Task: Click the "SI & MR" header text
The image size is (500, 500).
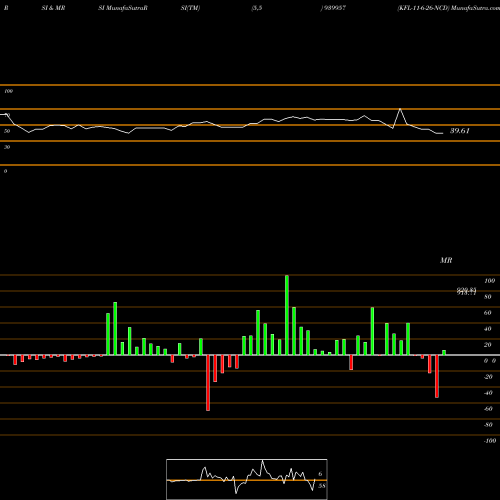Action: [x=53, y=8]
